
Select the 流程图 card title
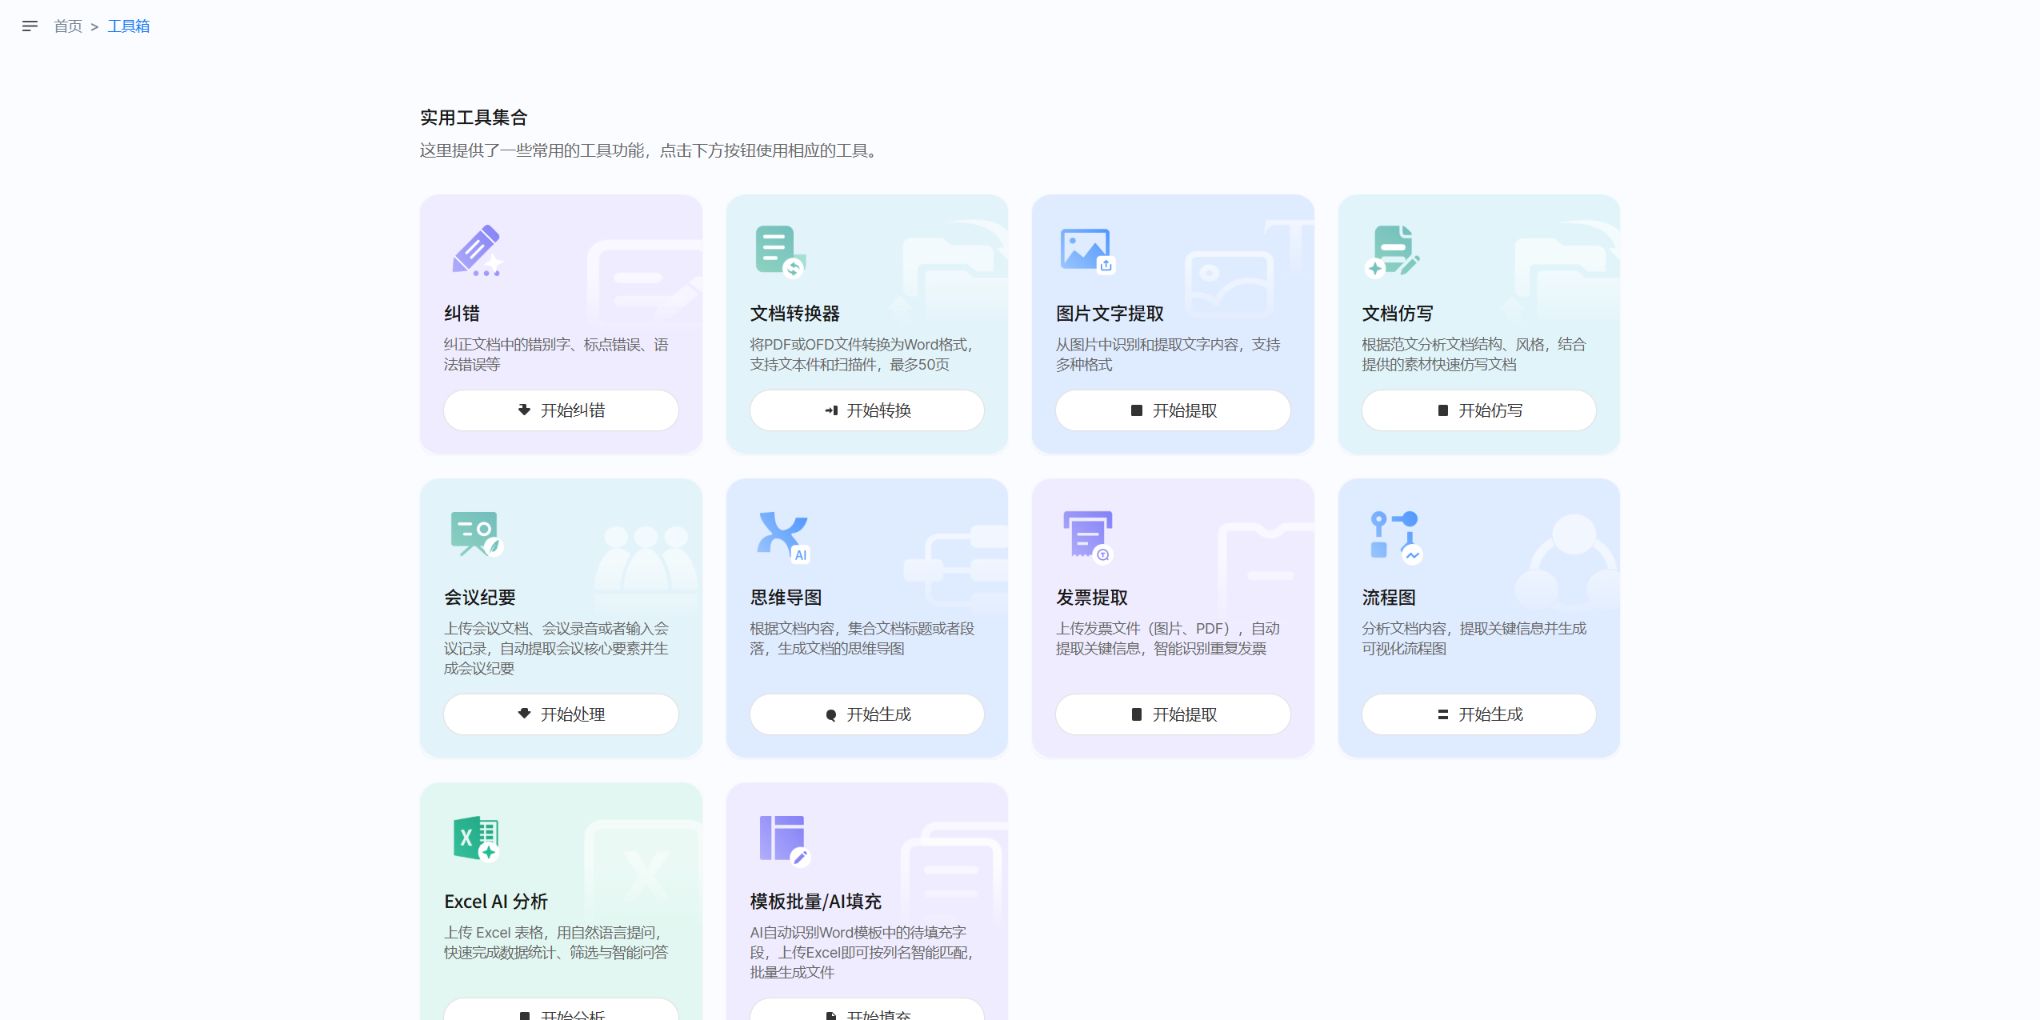coord(1389,597)
